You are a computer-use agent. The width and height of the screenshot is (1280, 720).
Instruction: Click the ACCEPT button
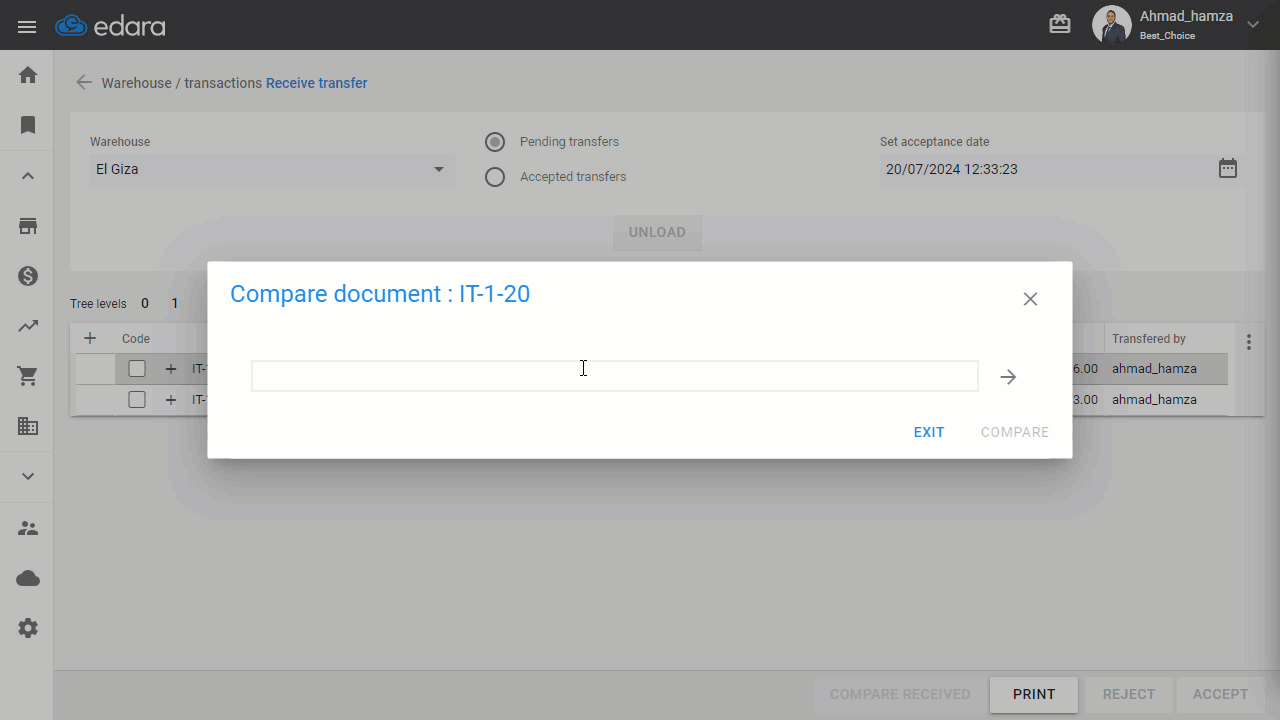click(x=1221, y=694)
